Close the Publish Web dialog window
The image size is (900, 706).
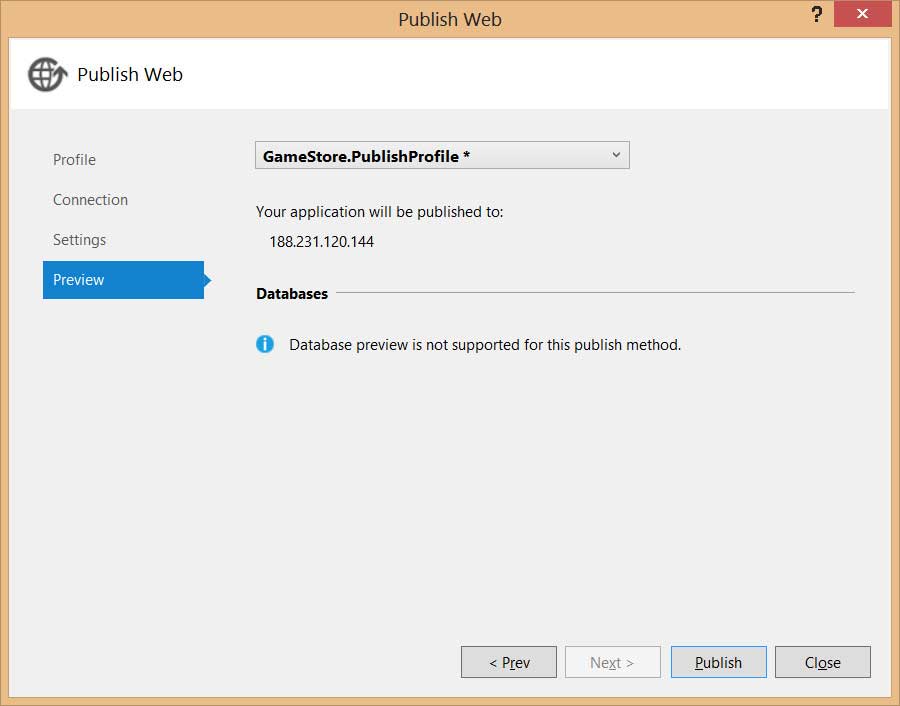coord(862,14)
